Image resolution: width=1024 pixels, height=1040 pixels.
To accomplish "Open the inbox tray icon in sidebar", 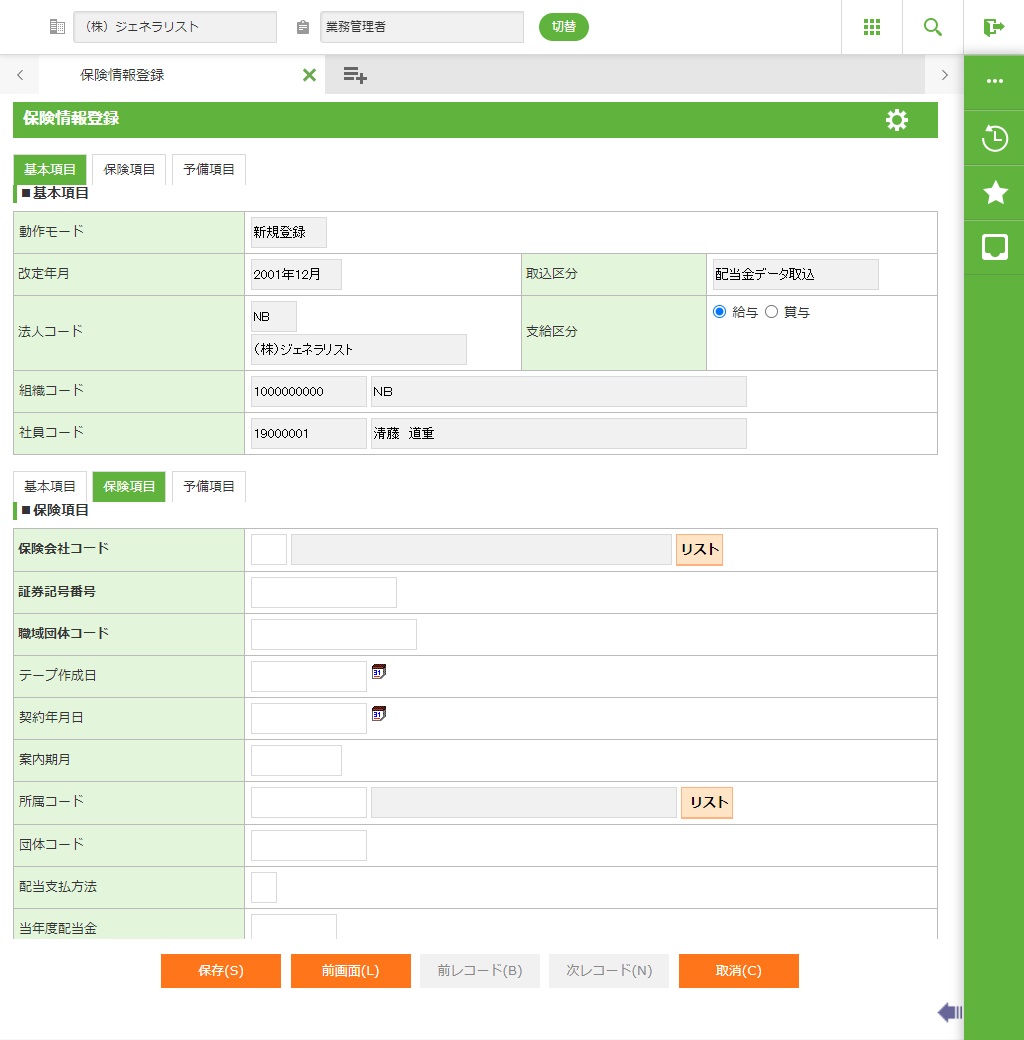I will [994, 247].
